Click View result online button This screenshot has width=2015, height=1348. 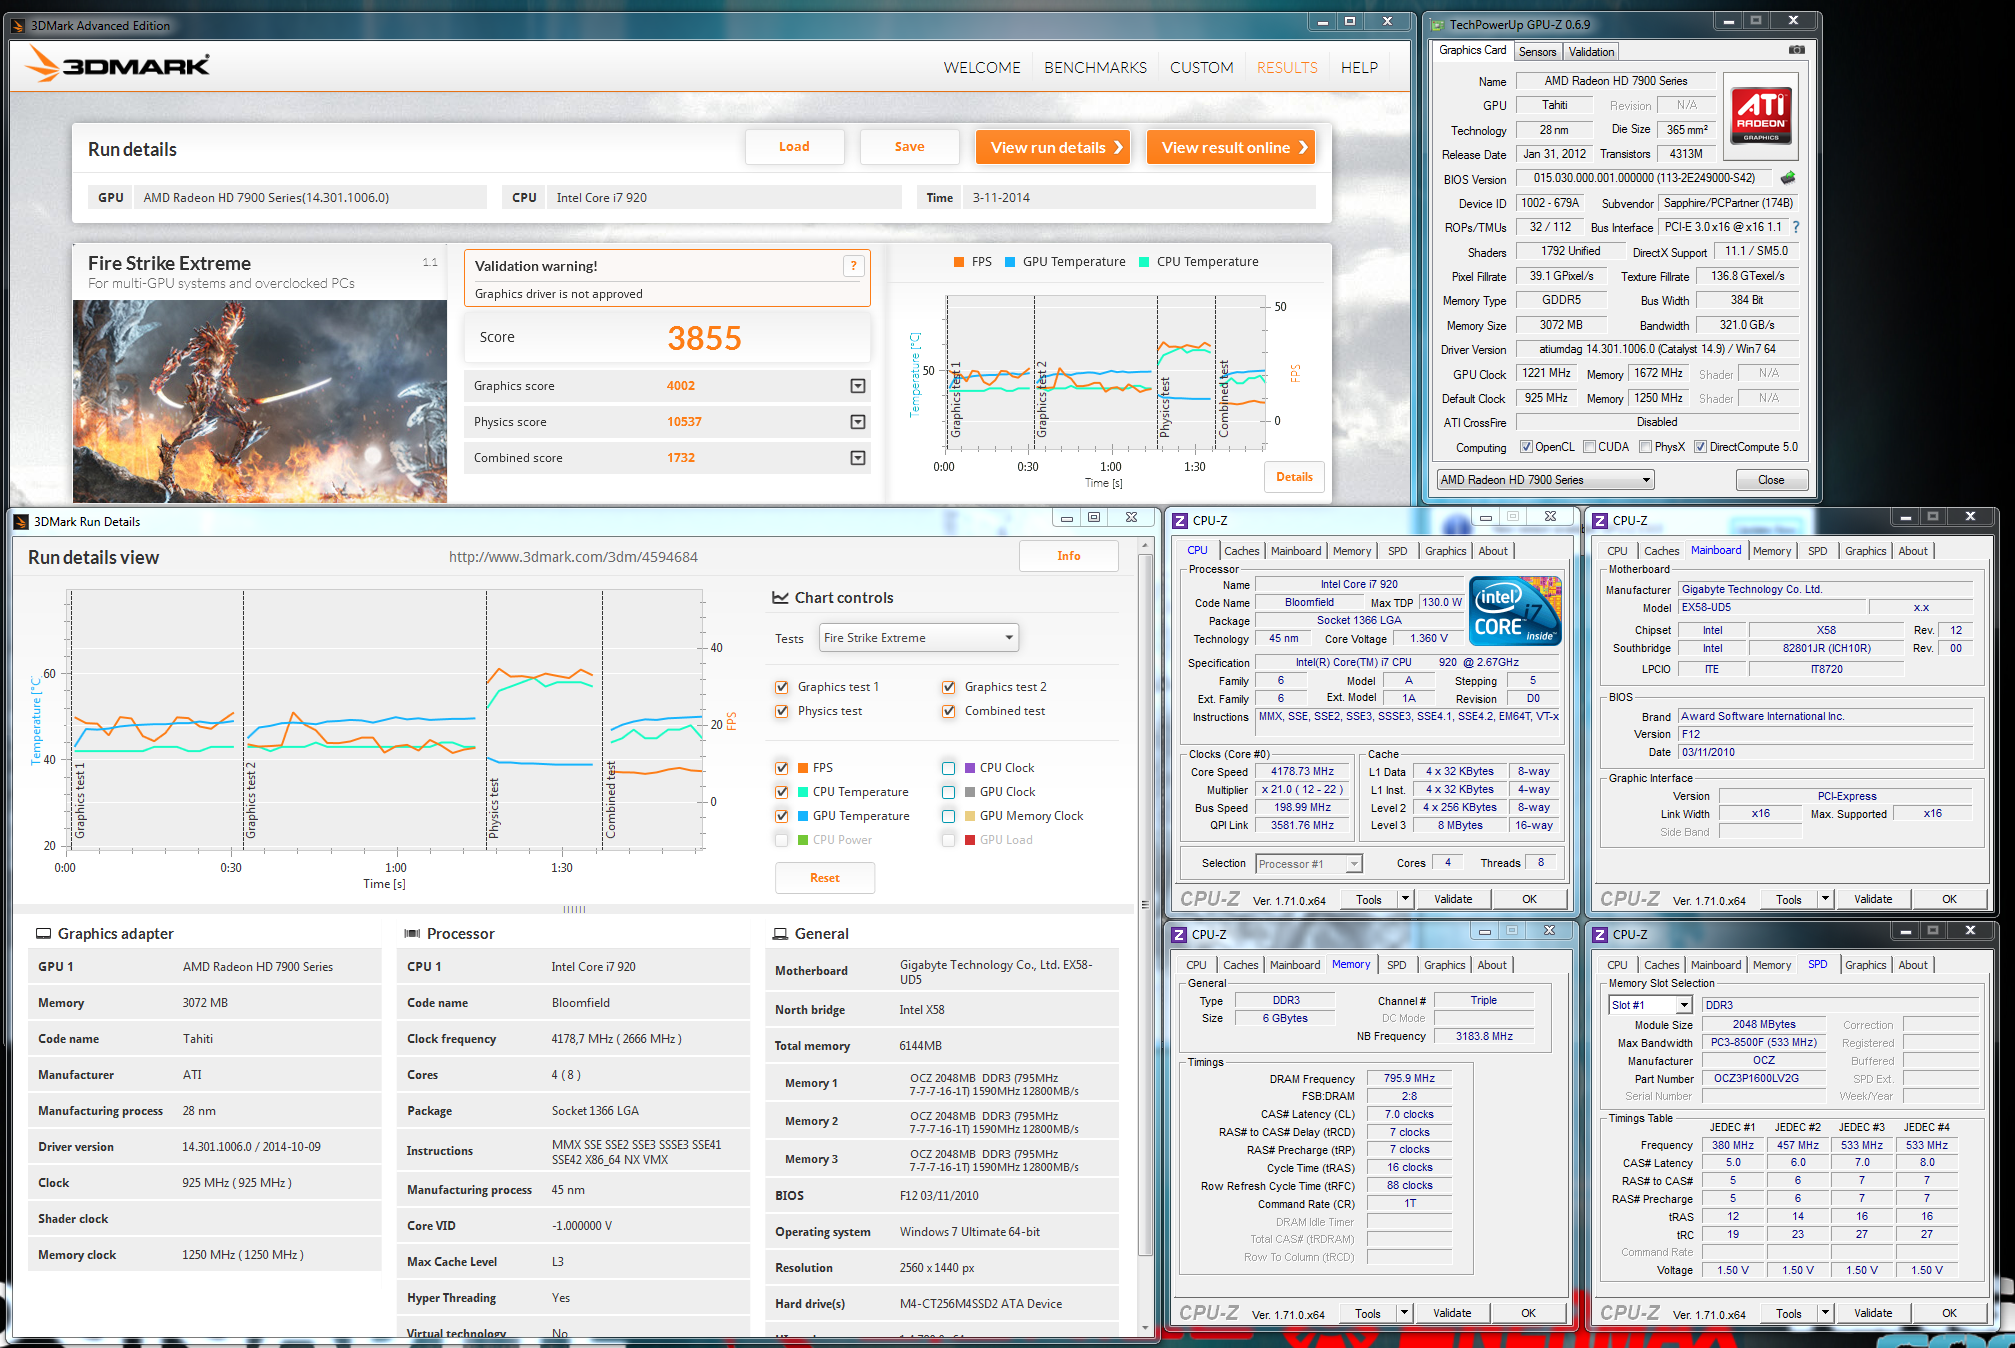pos(1230,147)
